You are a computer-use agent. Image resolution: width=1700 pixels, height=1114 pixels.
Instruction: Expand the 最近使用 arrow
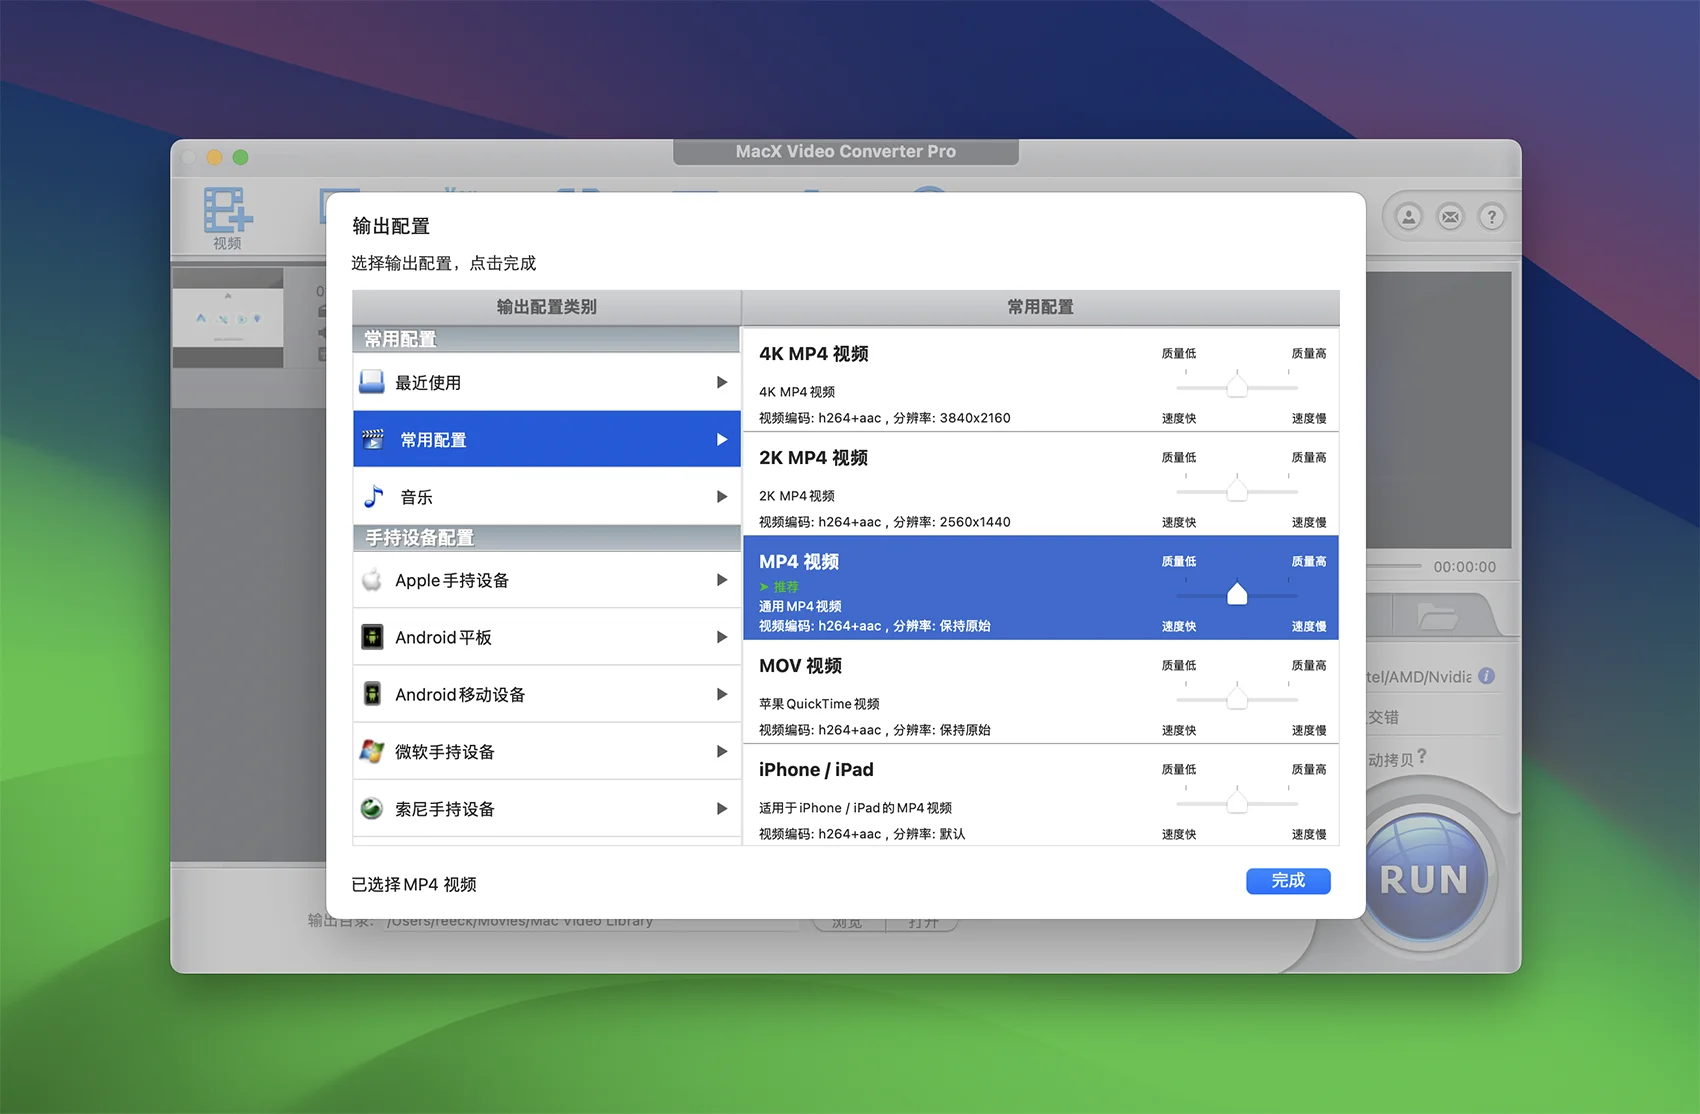(x=722, y=382)
